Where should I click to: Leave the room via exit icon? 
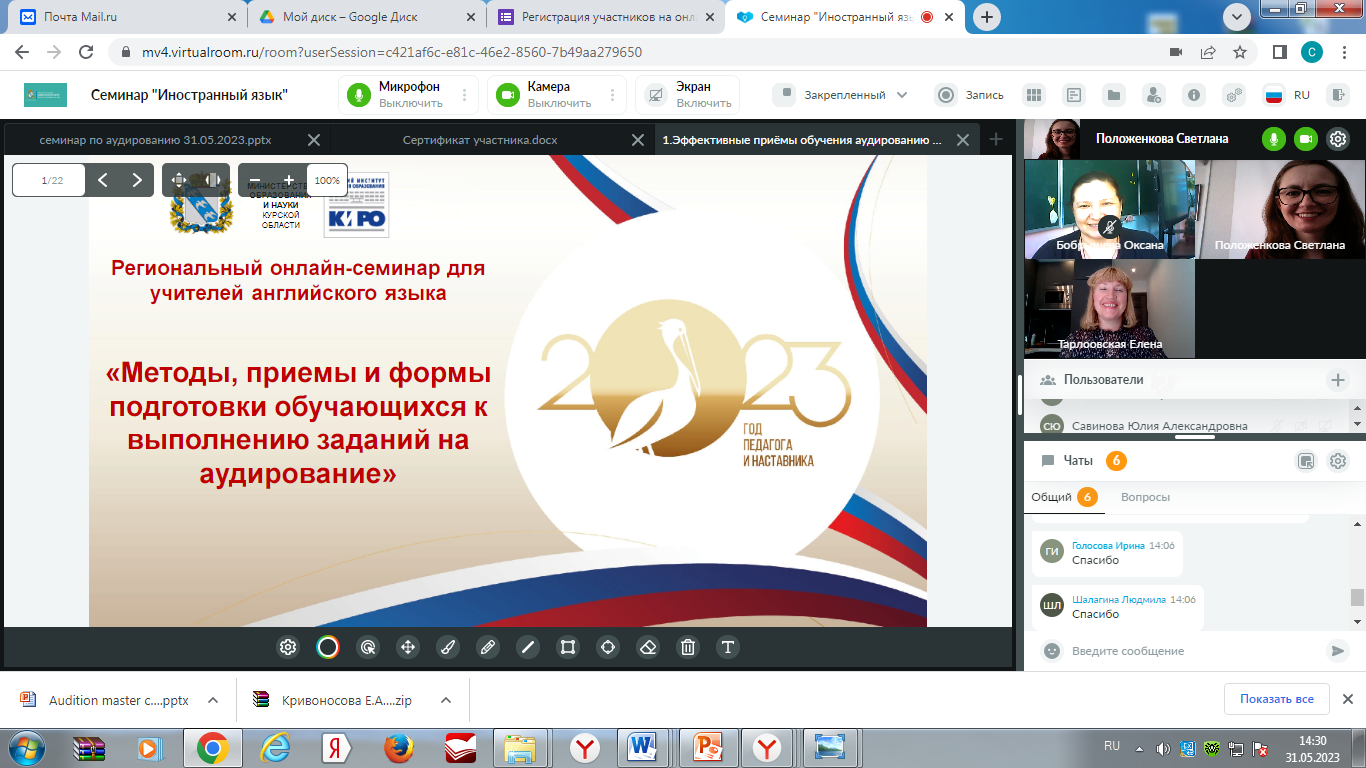[1337, 95]
